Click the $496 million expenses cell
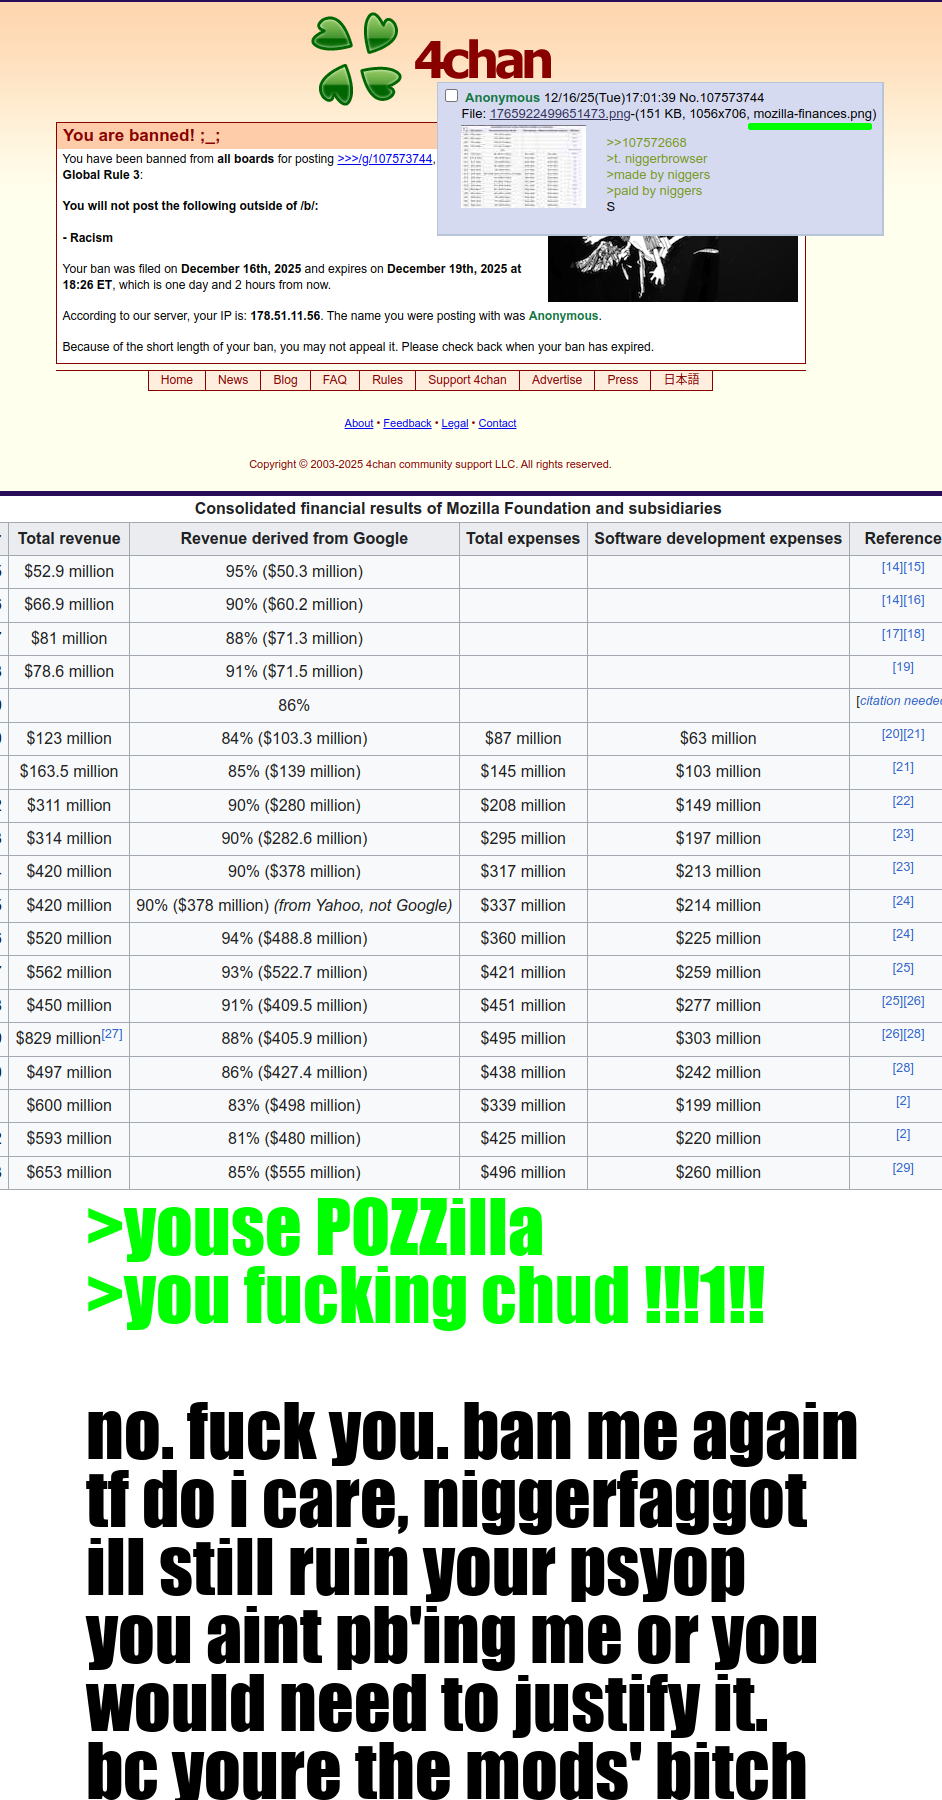Screen dimensions: 942x1800 [x=523, y=1173]
